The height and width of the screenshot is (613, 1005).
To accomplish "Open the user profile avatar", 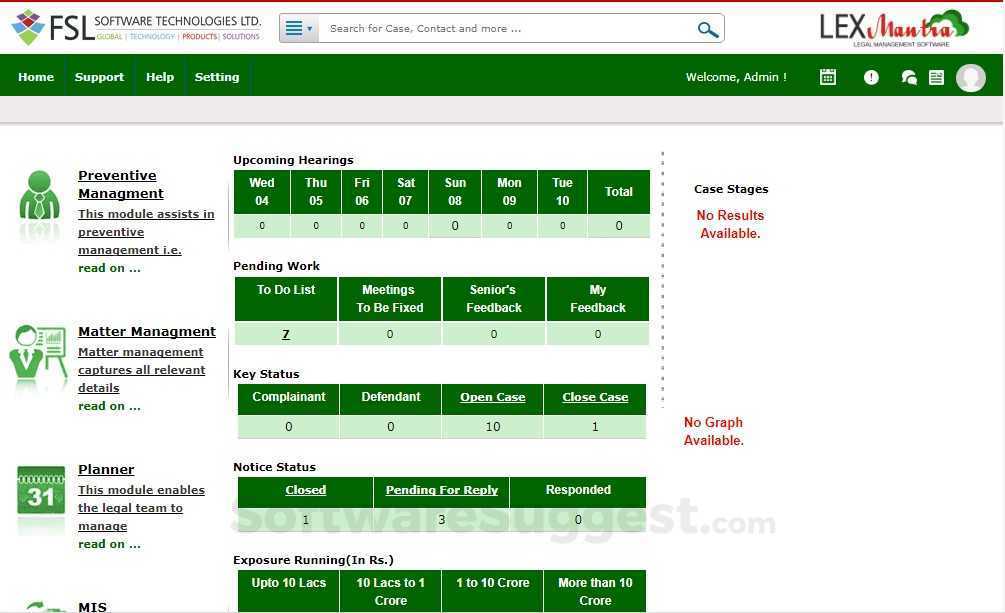I will click(970, 77).
